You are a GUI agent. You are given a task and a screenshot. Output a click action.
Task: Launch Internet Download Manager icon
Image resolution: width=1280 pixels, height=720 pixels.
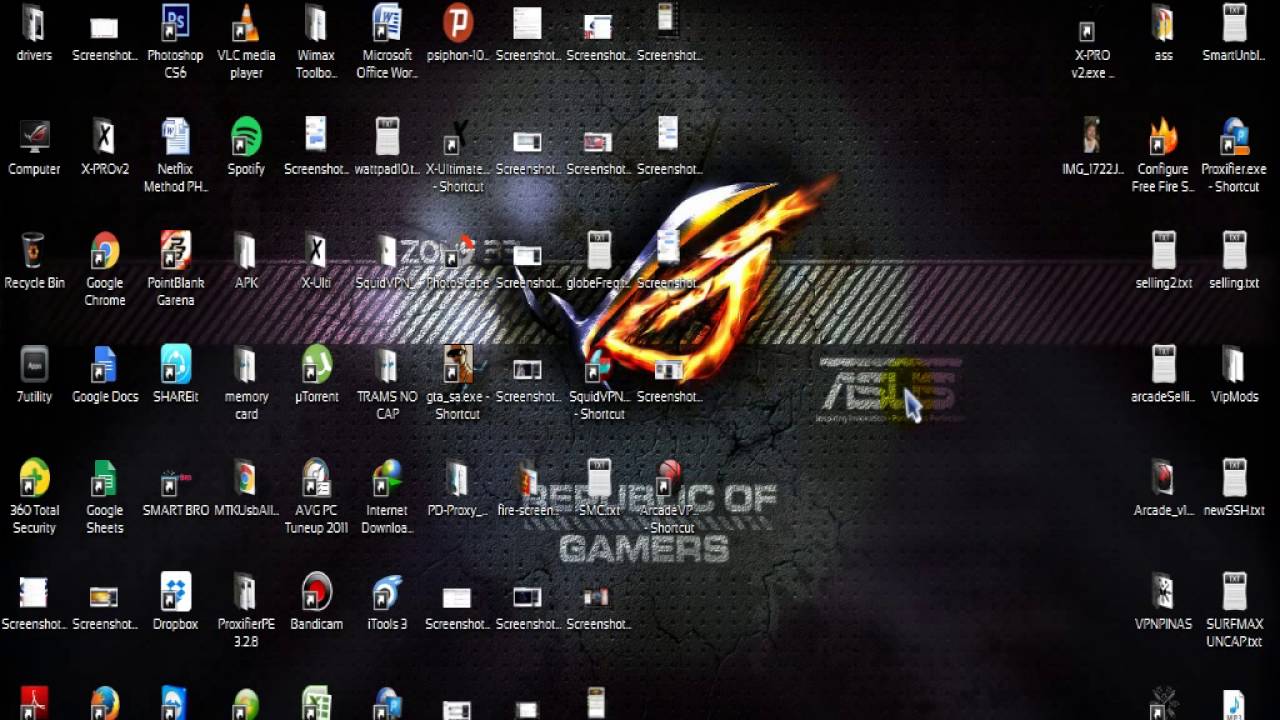(387, 478)
